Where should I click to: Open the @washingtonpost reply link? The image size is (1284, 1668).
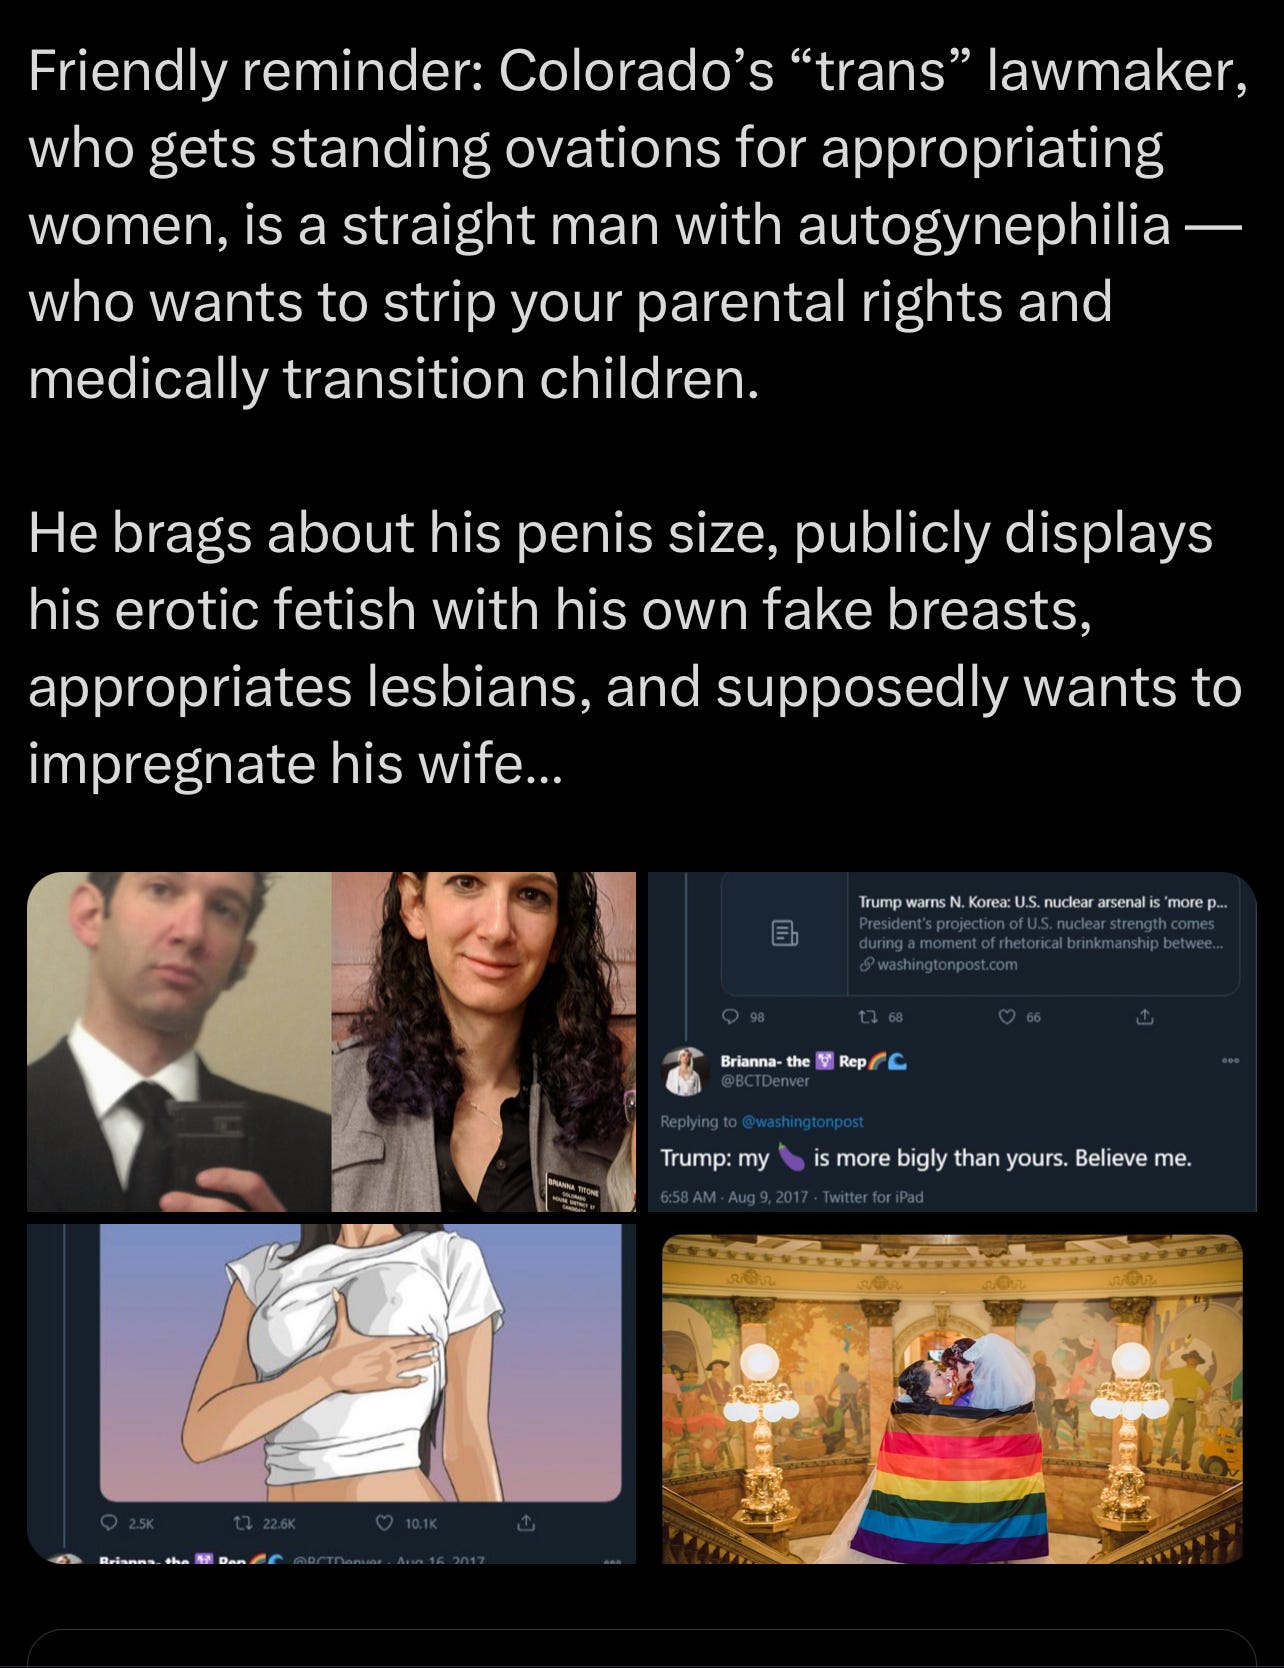tap(802, 1122)
